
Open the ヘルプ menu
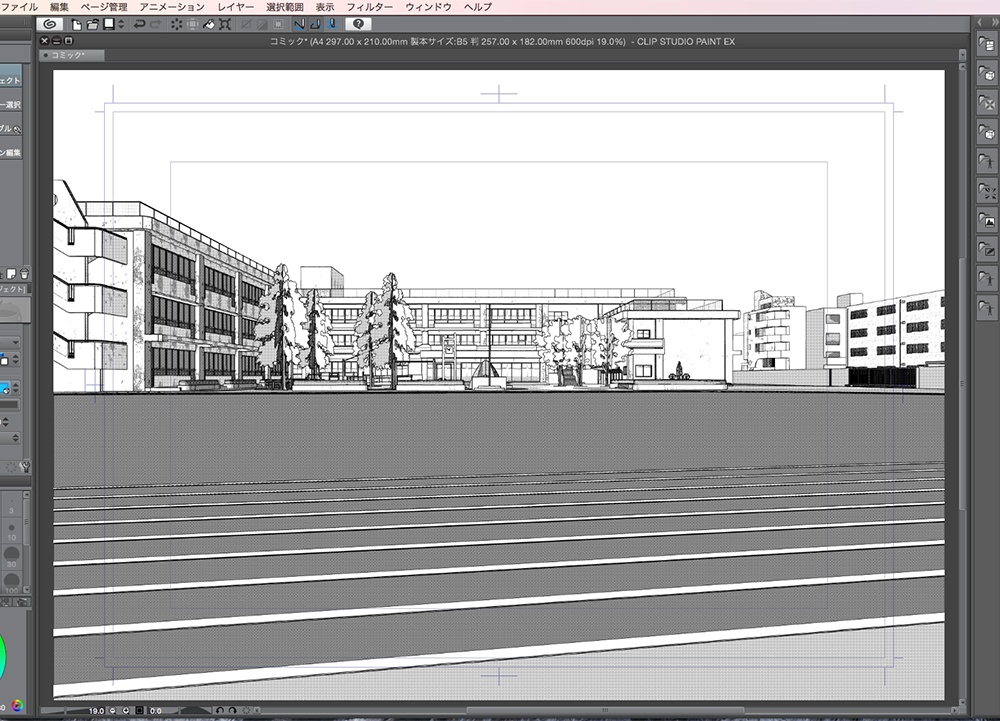coord(478,7)
